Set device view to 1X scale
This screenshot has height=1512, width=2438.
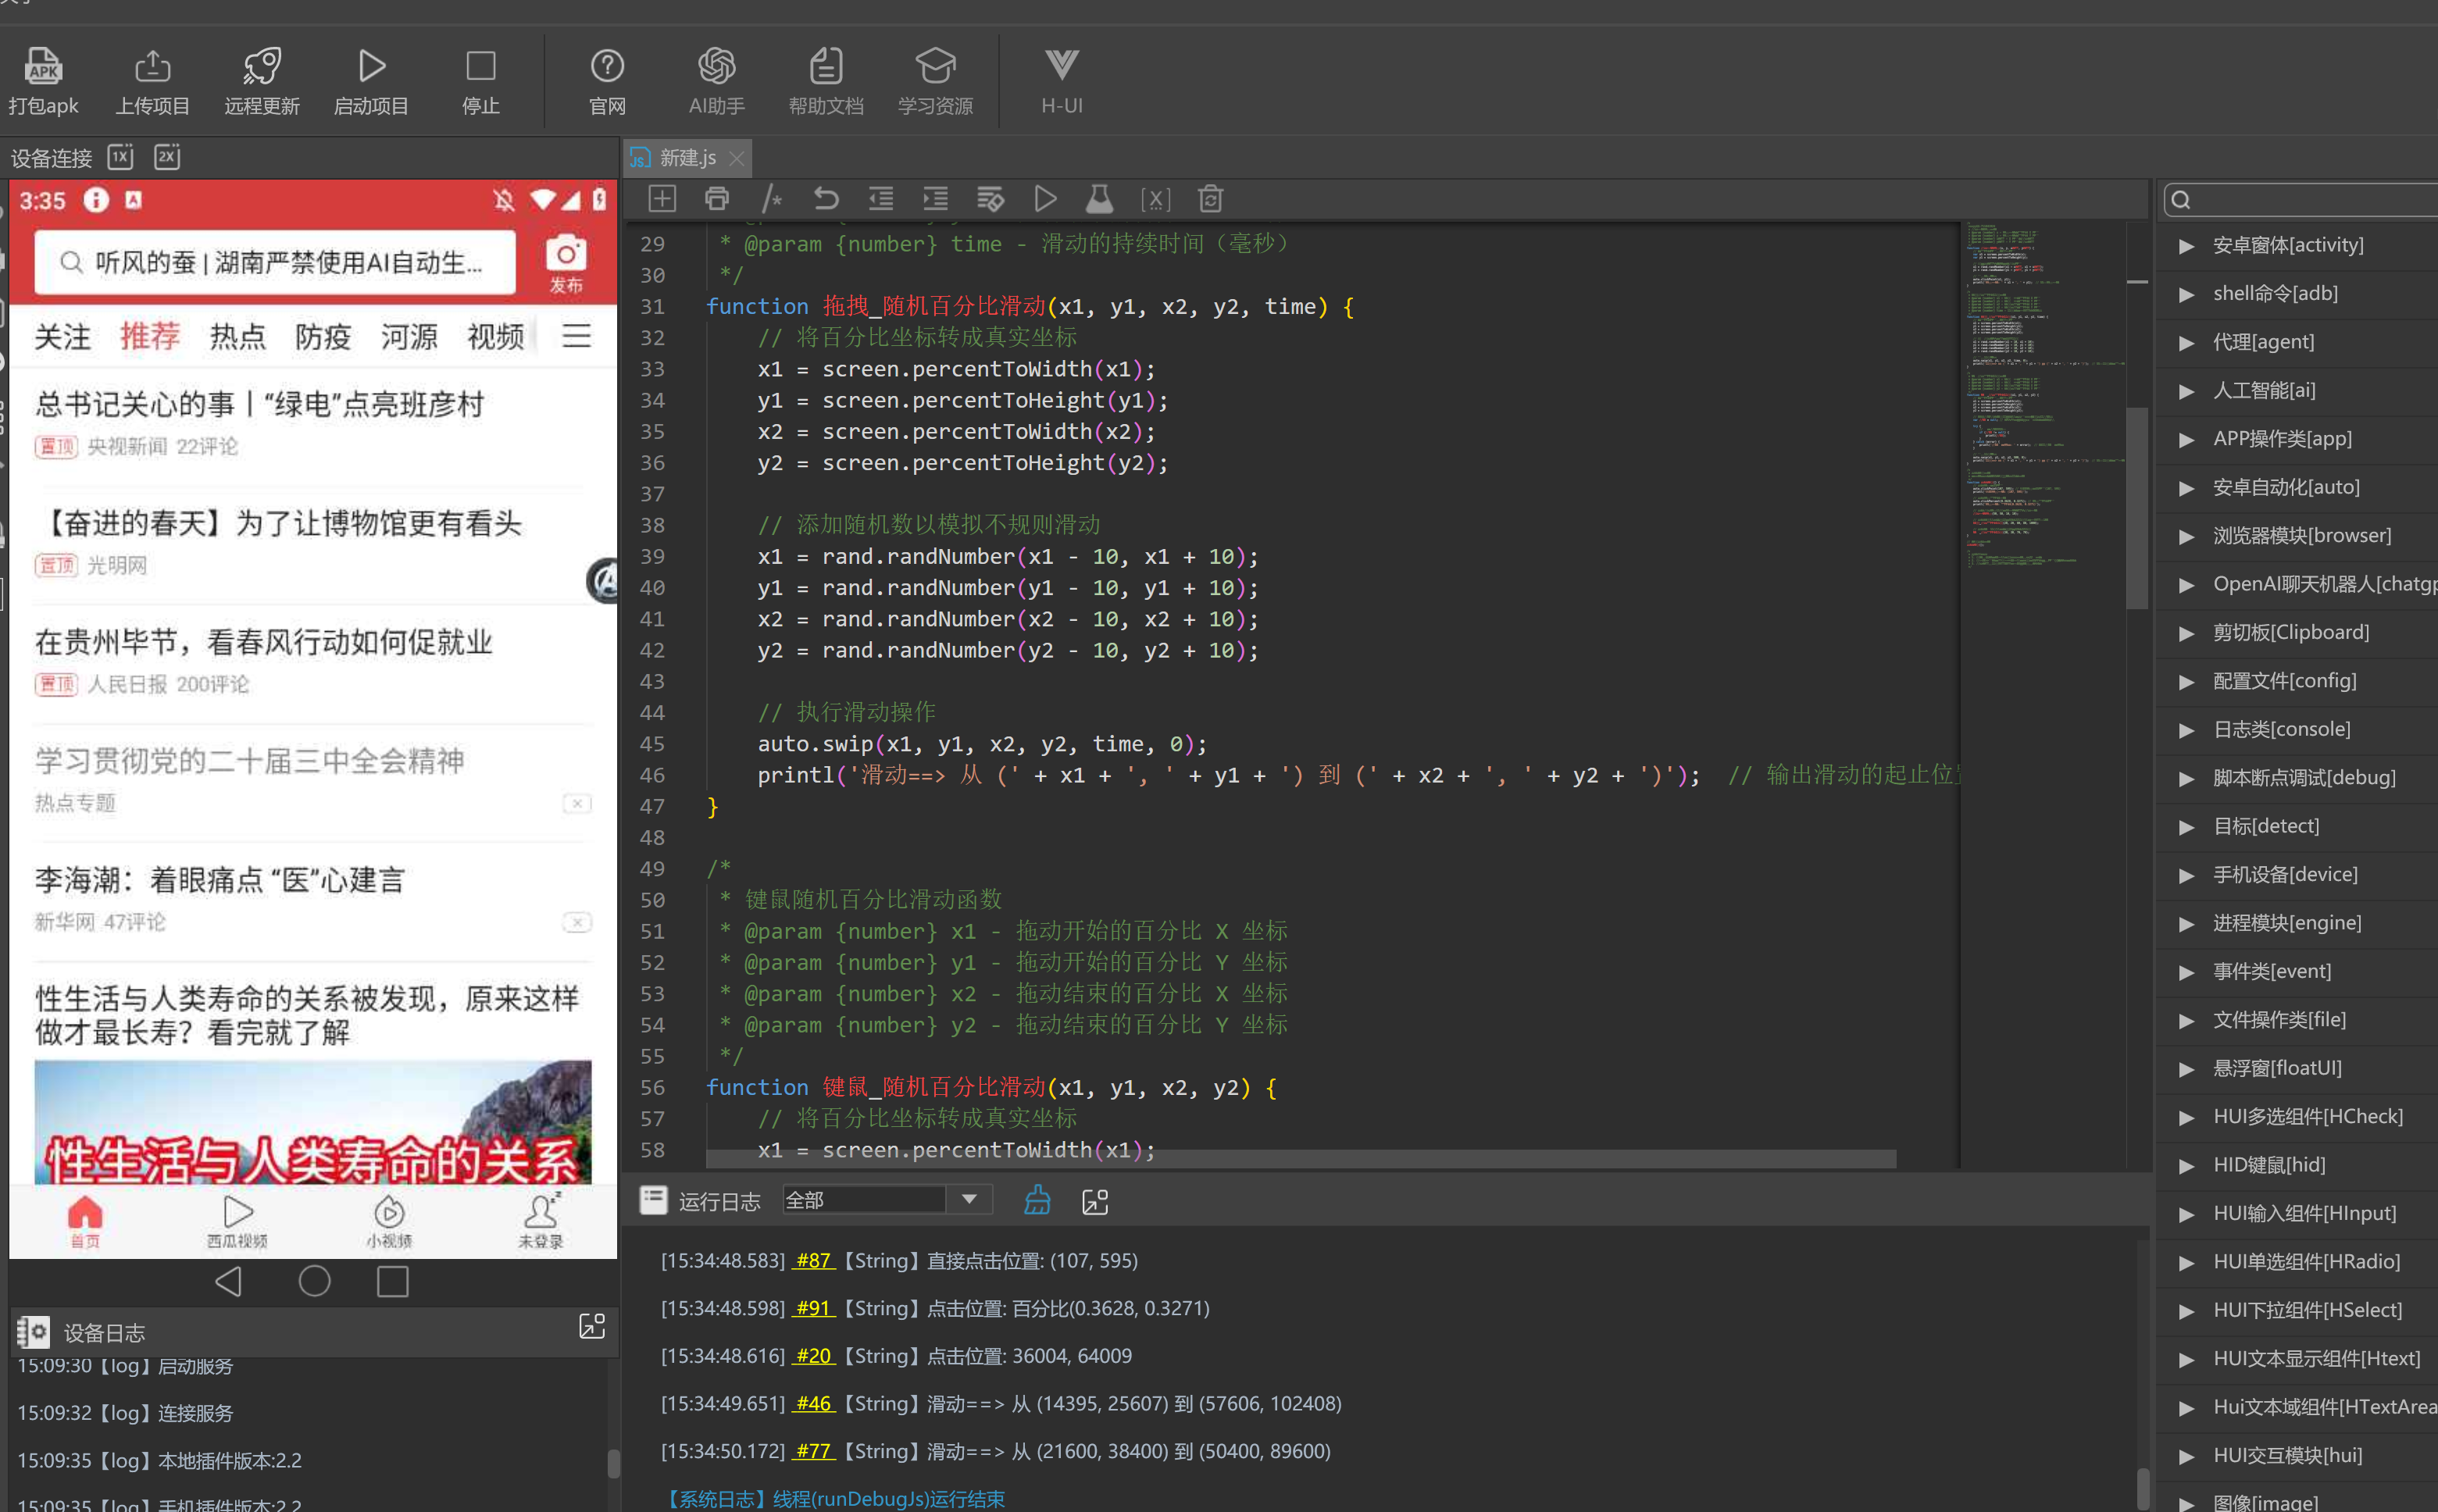pyautogui.click(x=121, y=157)
